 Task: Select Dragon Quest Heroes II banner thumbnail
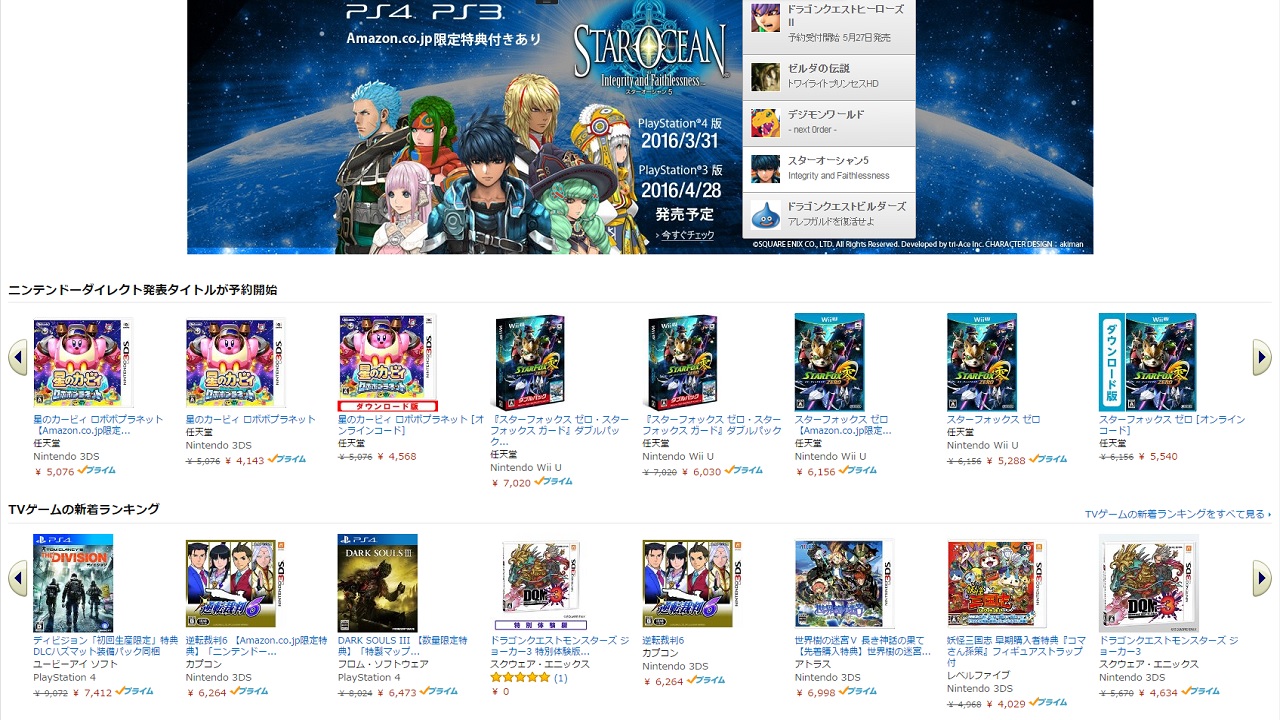click(x=765, y=18)
